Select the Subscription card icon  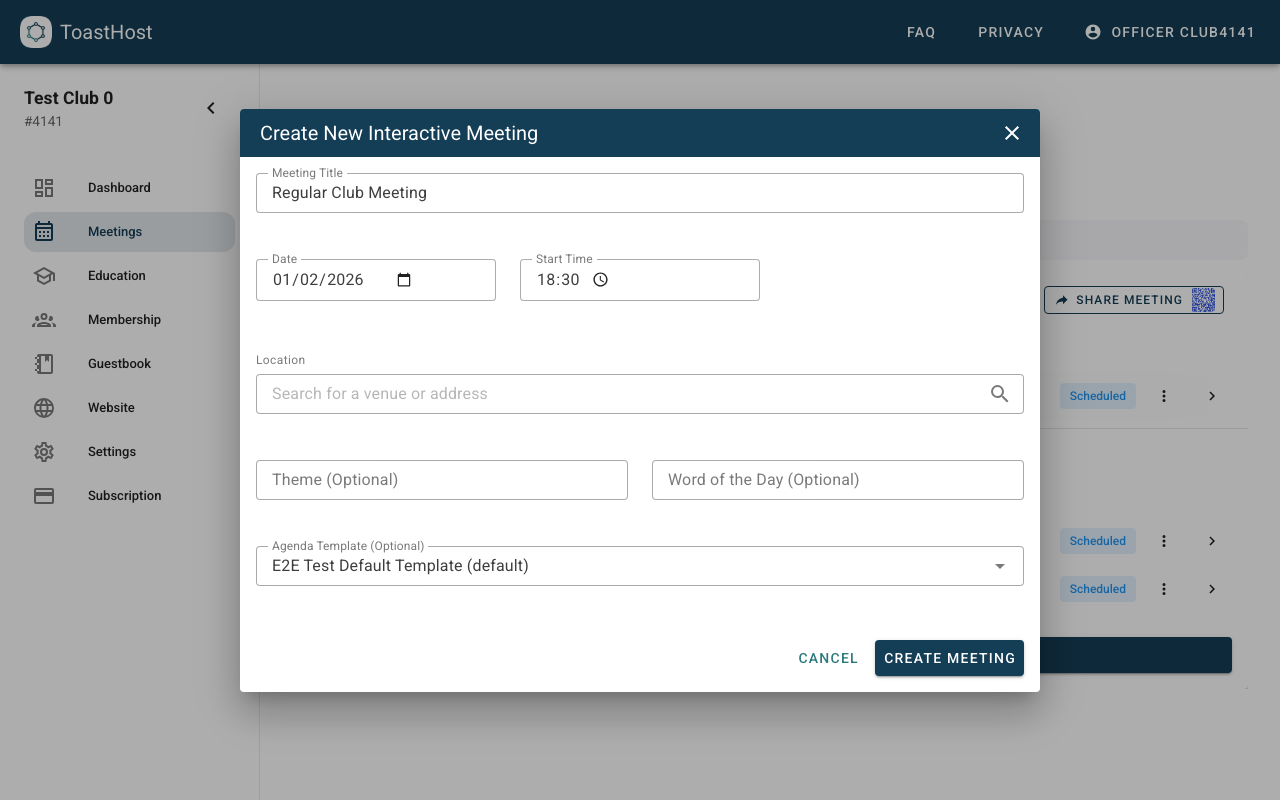[43, 495]
